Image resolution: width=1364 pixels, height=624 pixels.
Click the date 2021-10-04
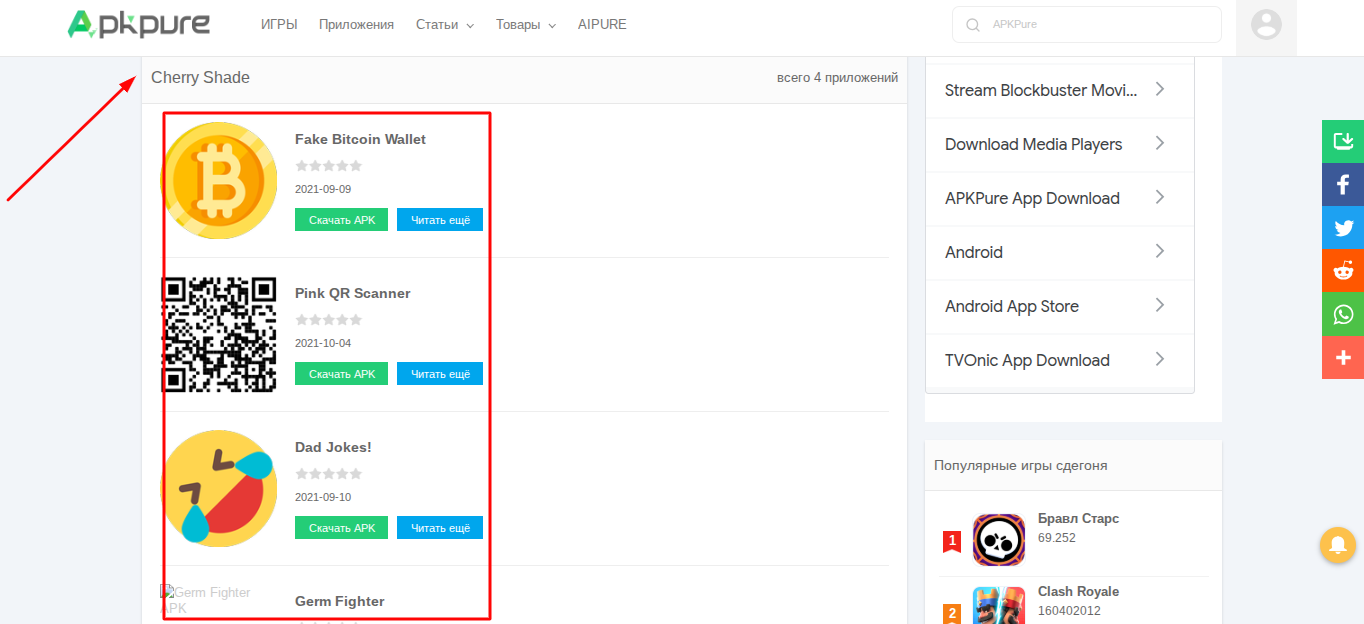click(x=323, y=343)
